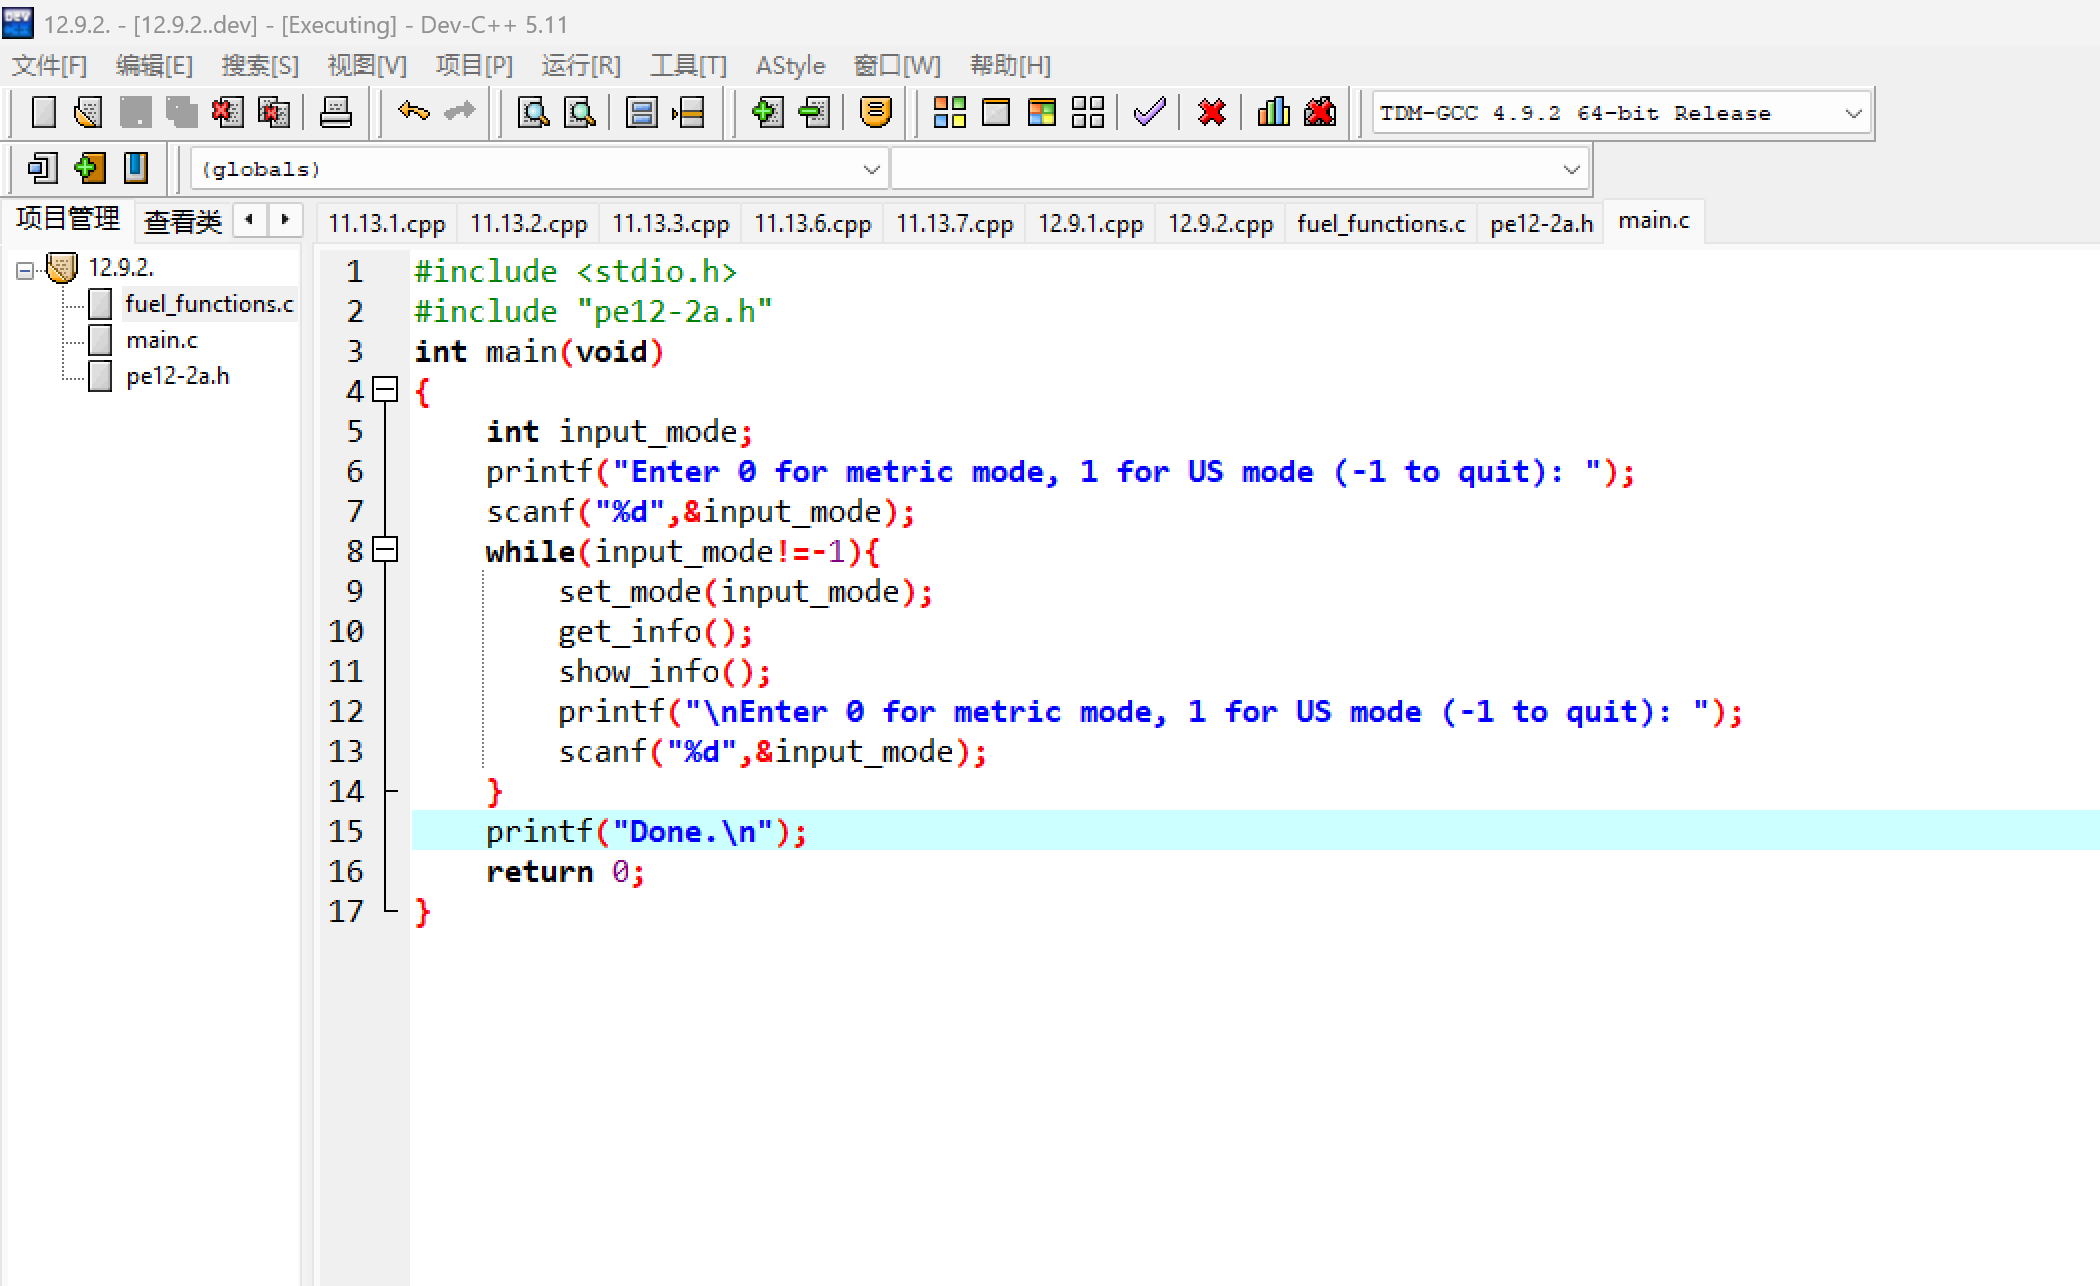Click the Undo arrow icon
Viewport: 2100px width, 1286px height.
tap(412, 112)
